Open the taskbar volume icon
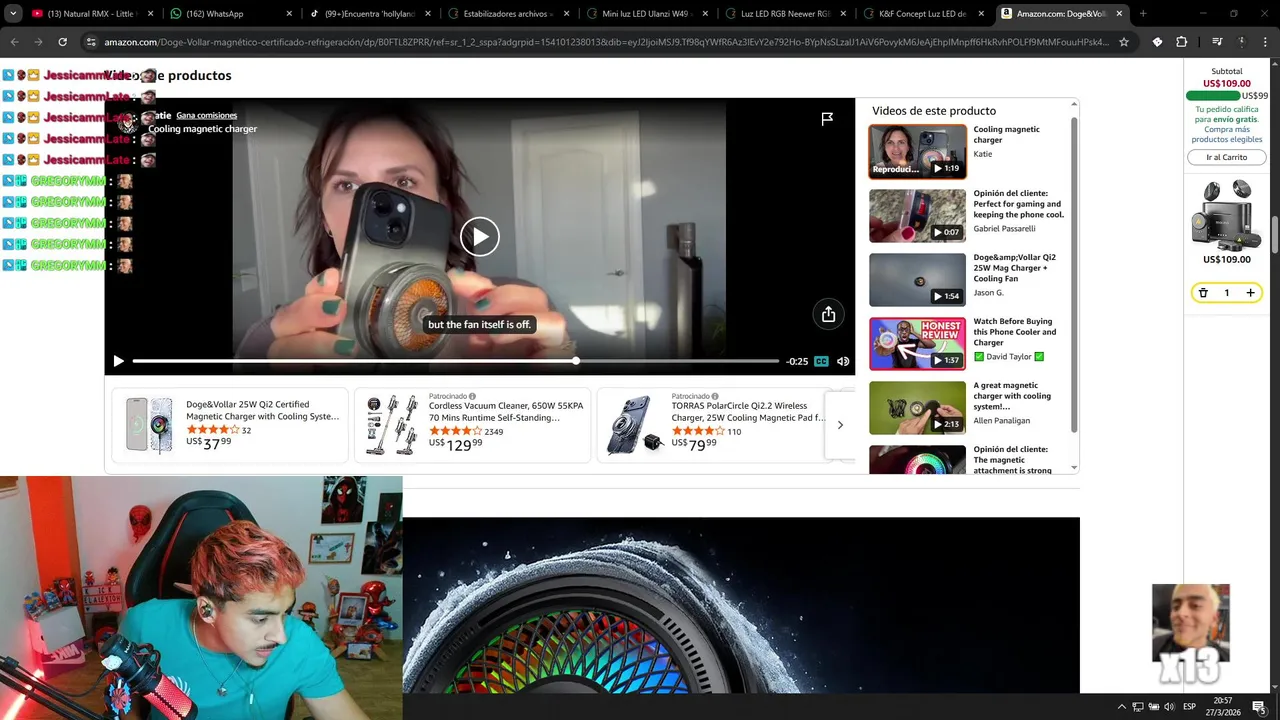The width and height of the screenshot is (1280, 720). (x=1169, y=707)
